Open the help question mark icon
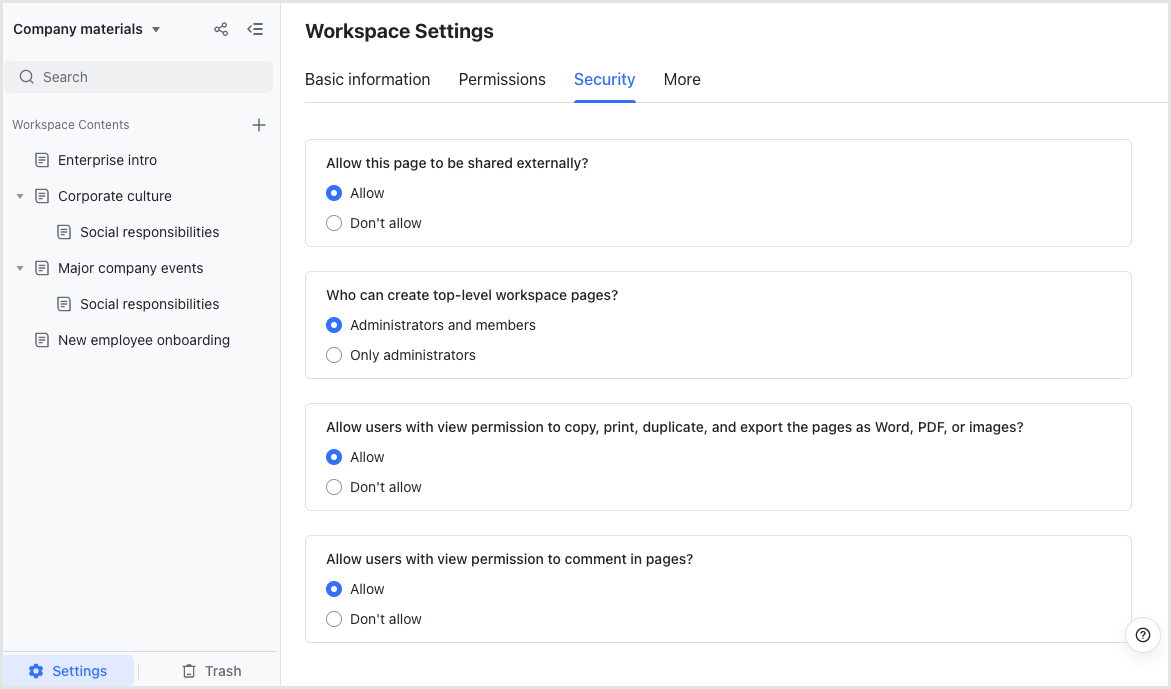This screenshot has height=689, width=1171. pyautogui.click(x=1143, y=635)
